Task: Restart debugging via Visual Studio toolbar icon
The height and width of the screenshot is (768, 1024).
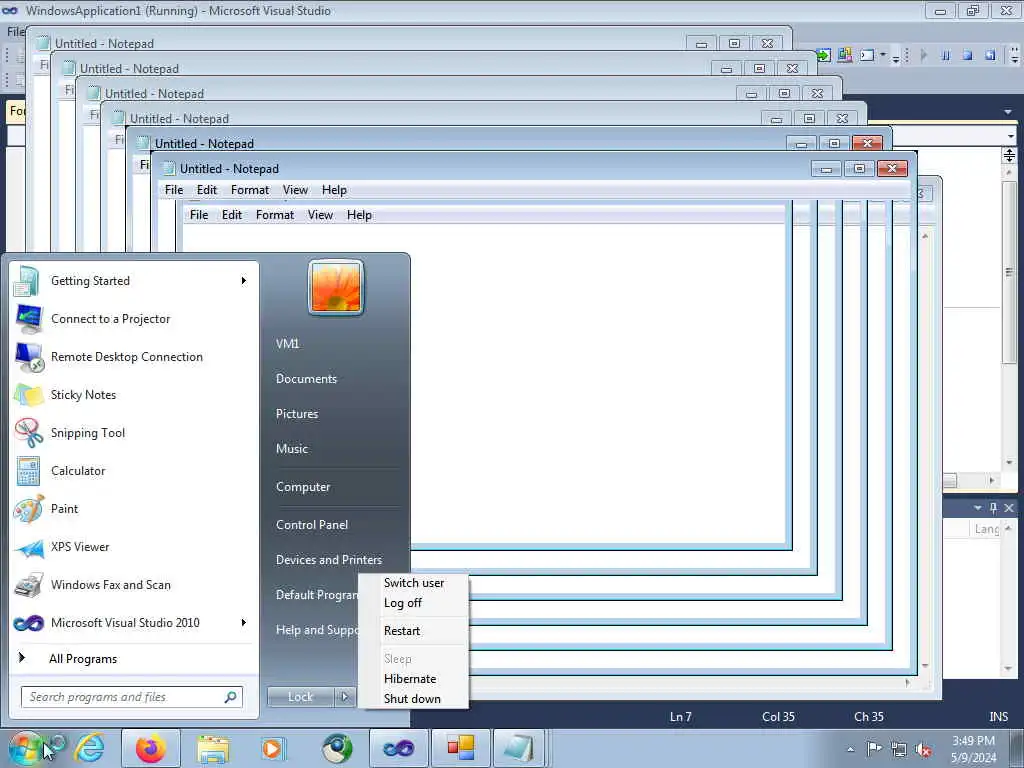Action: 990,55
